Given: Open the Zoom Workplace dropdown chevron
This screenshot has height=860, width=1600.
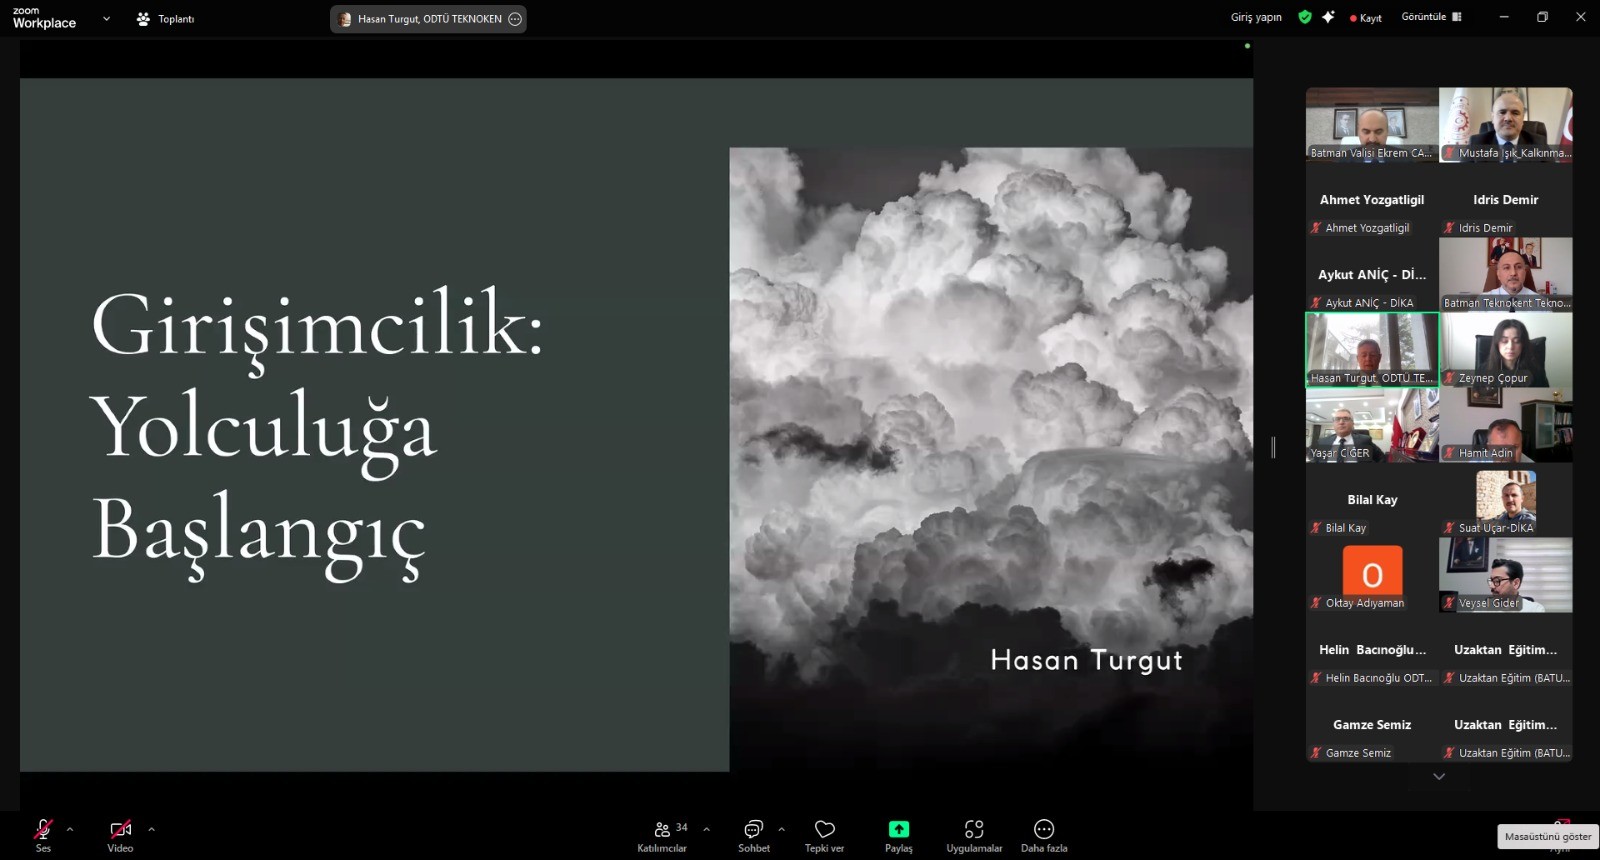Looking at the screenshot, I should pyautogui.click(x=106, y=19).
